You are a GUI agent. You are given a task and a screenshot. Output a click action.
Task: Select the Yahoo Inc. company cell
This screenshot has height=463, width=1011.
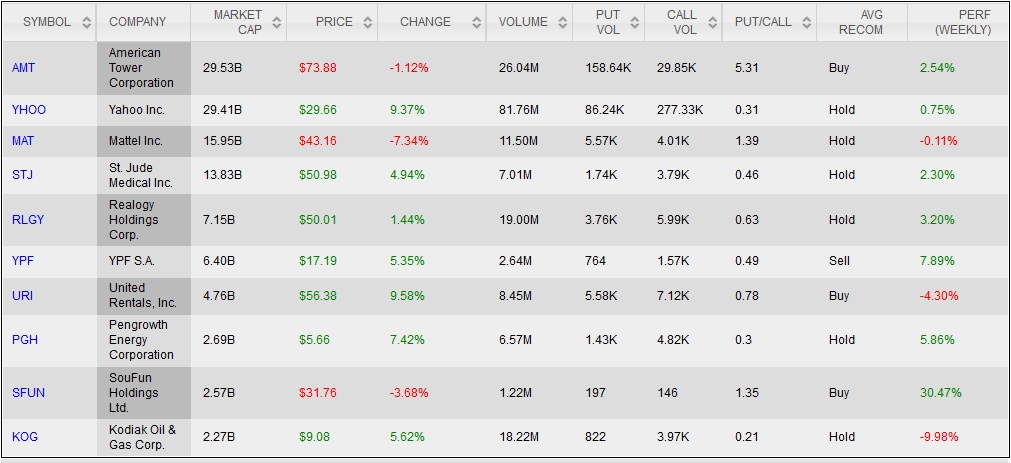[144, 110]
